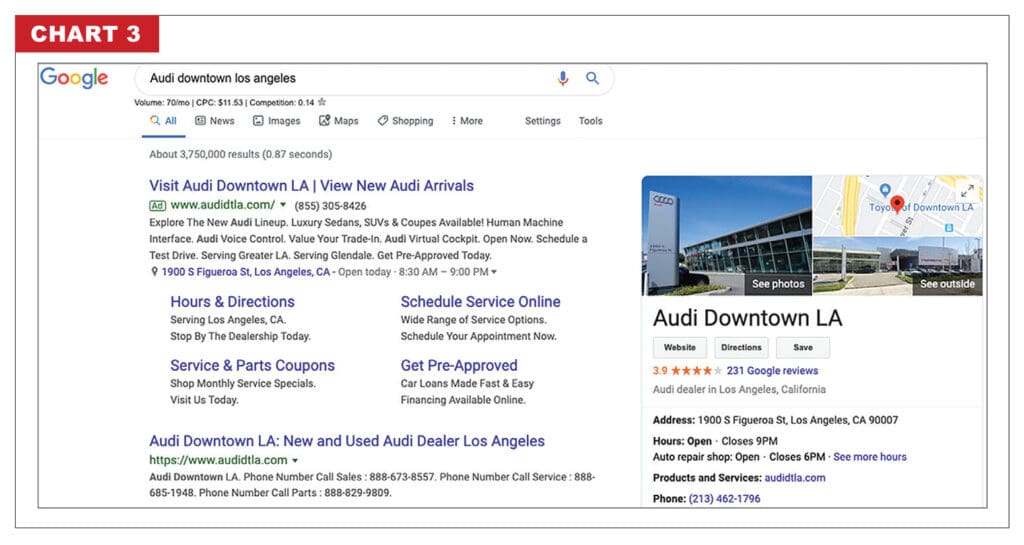Screen dimensions: 1024x545
Task: Click the News tab newspaper icon
Action: click(200, 121)
